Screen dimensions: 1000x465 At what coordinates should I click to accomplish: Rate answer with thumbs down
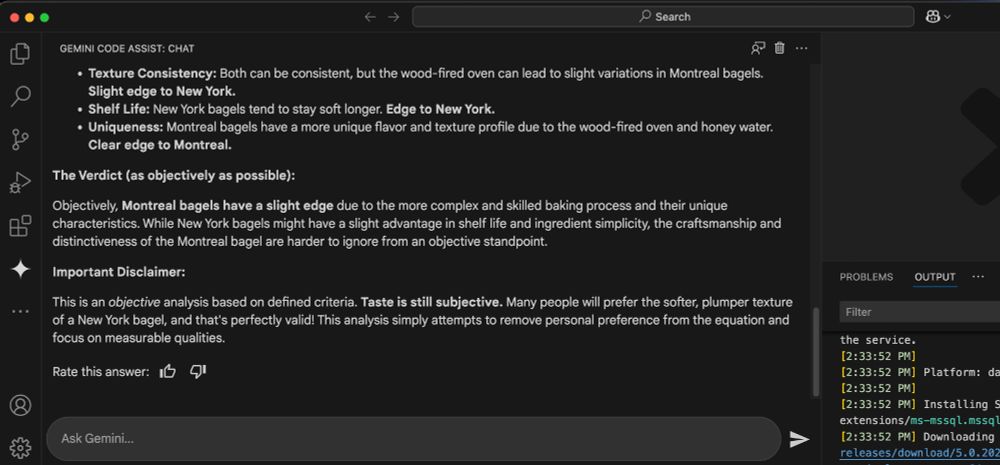coord(198,371)
